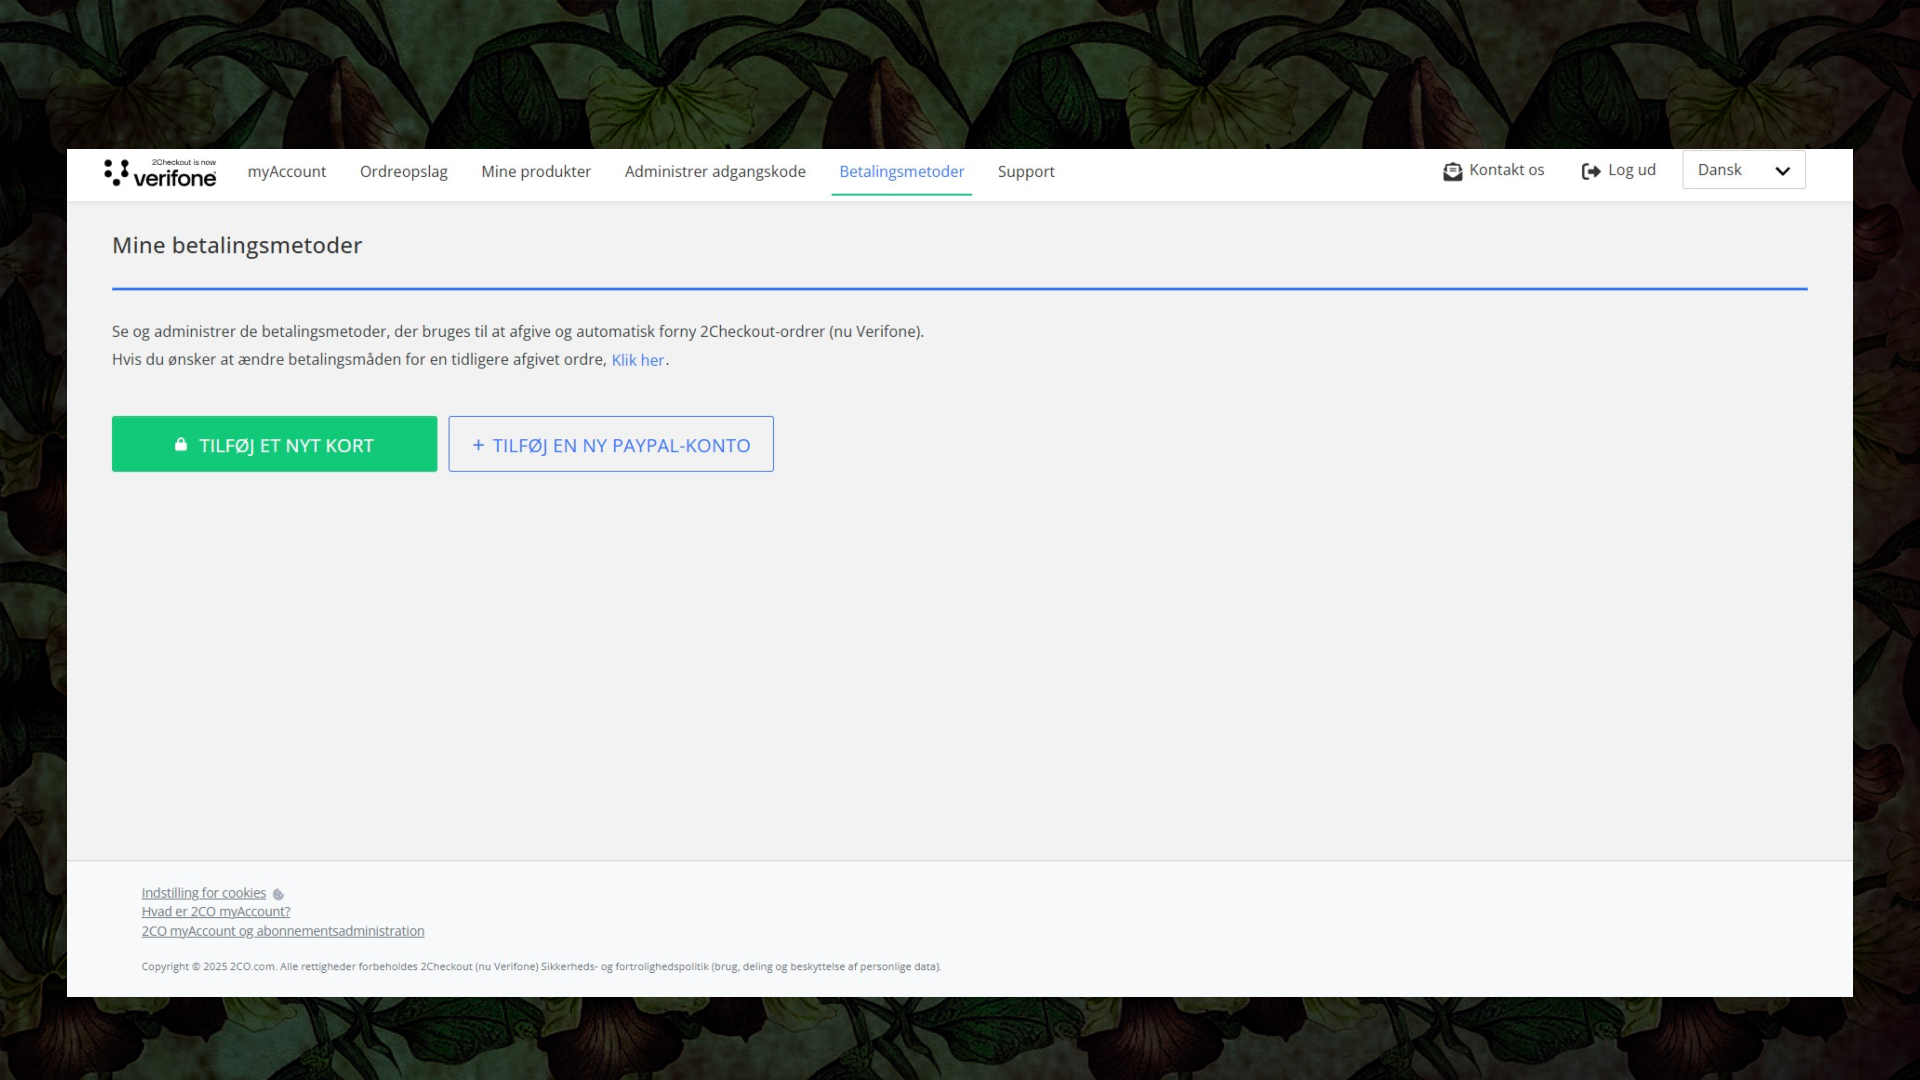Open the 2CO myAccount og abonnementsadministration link
The width and height of the screenshot is (1920, 1080).
click(283, 931)
